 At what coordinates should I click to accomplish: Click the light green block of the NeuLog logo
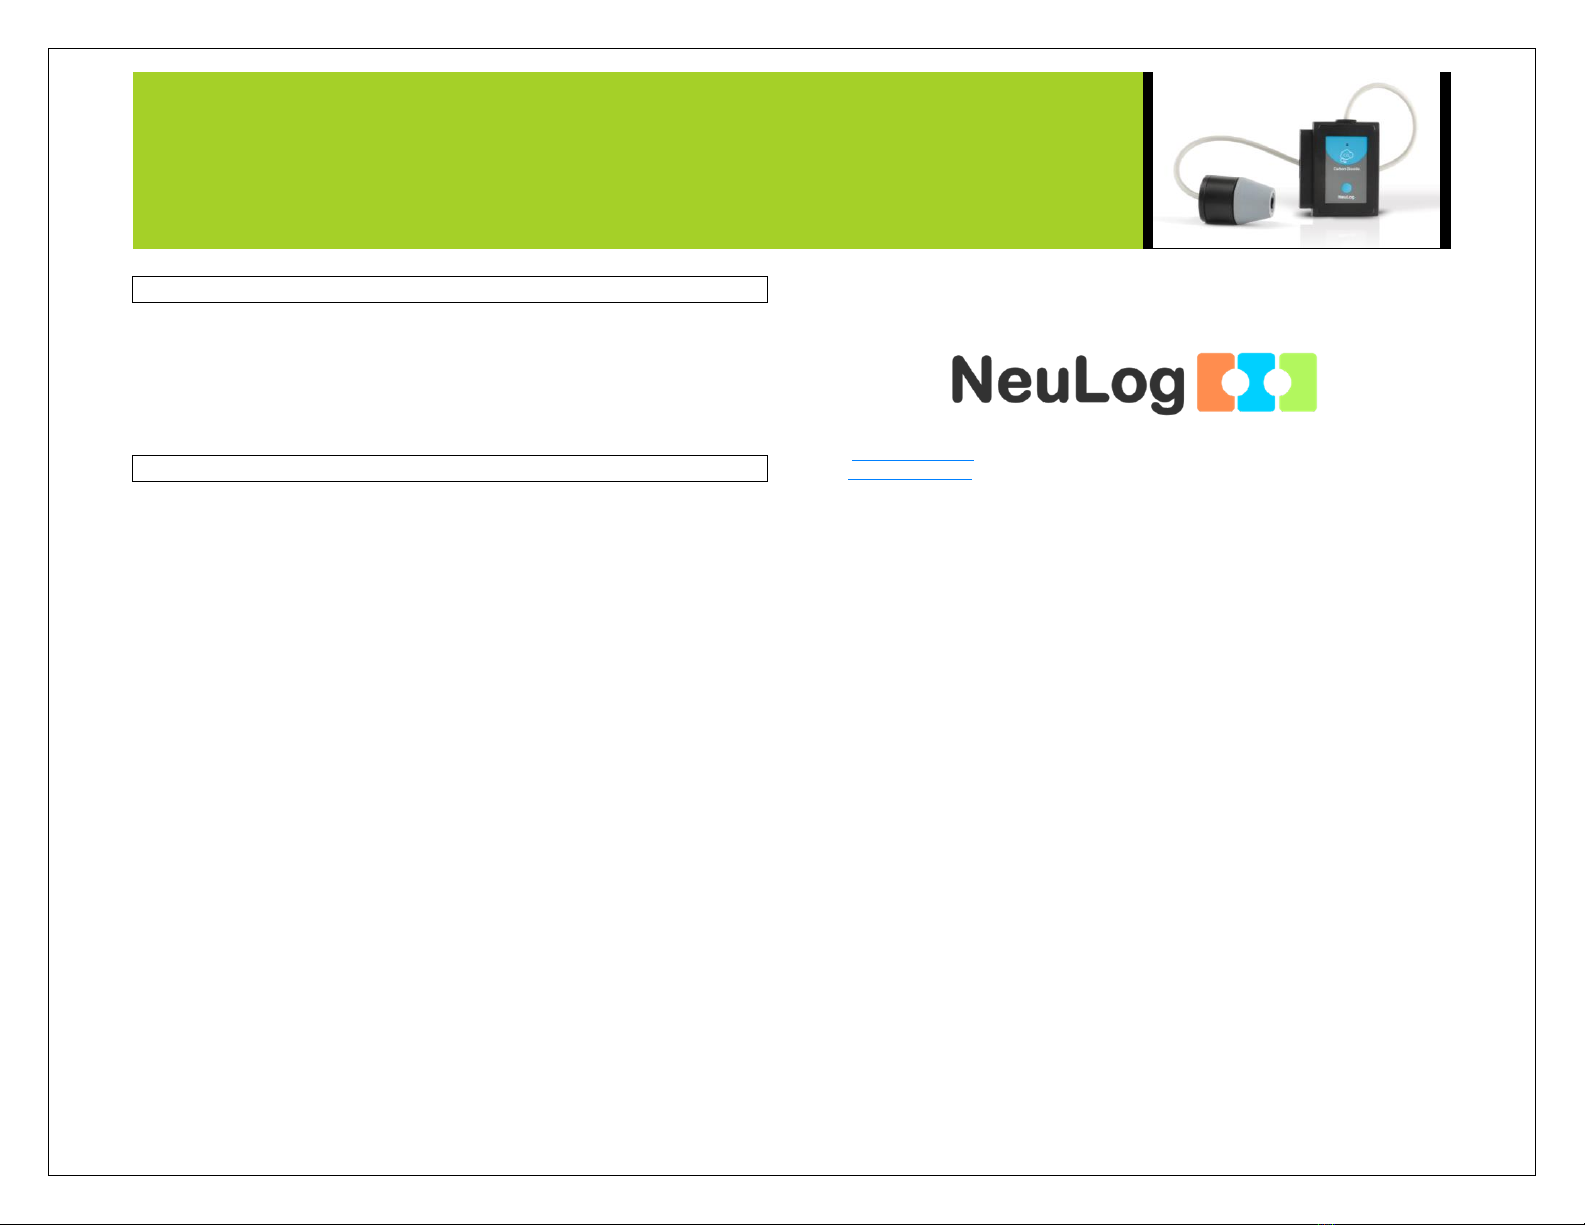(x=1297, y=382)
